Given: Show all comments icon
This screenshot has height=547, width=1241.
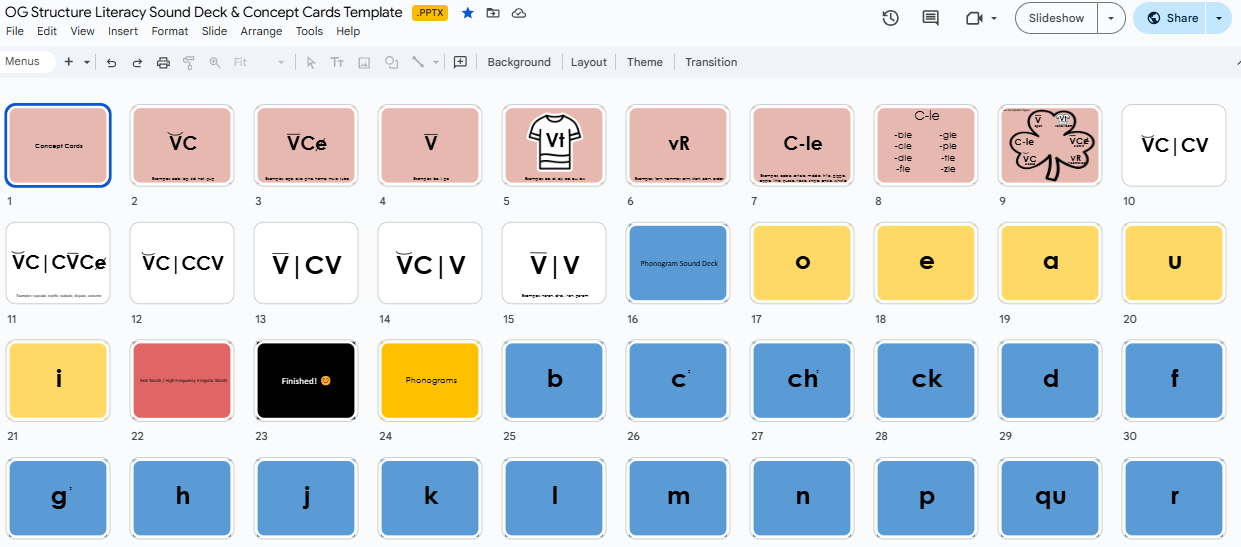Looking at the screenshot, I should point(930,18).
